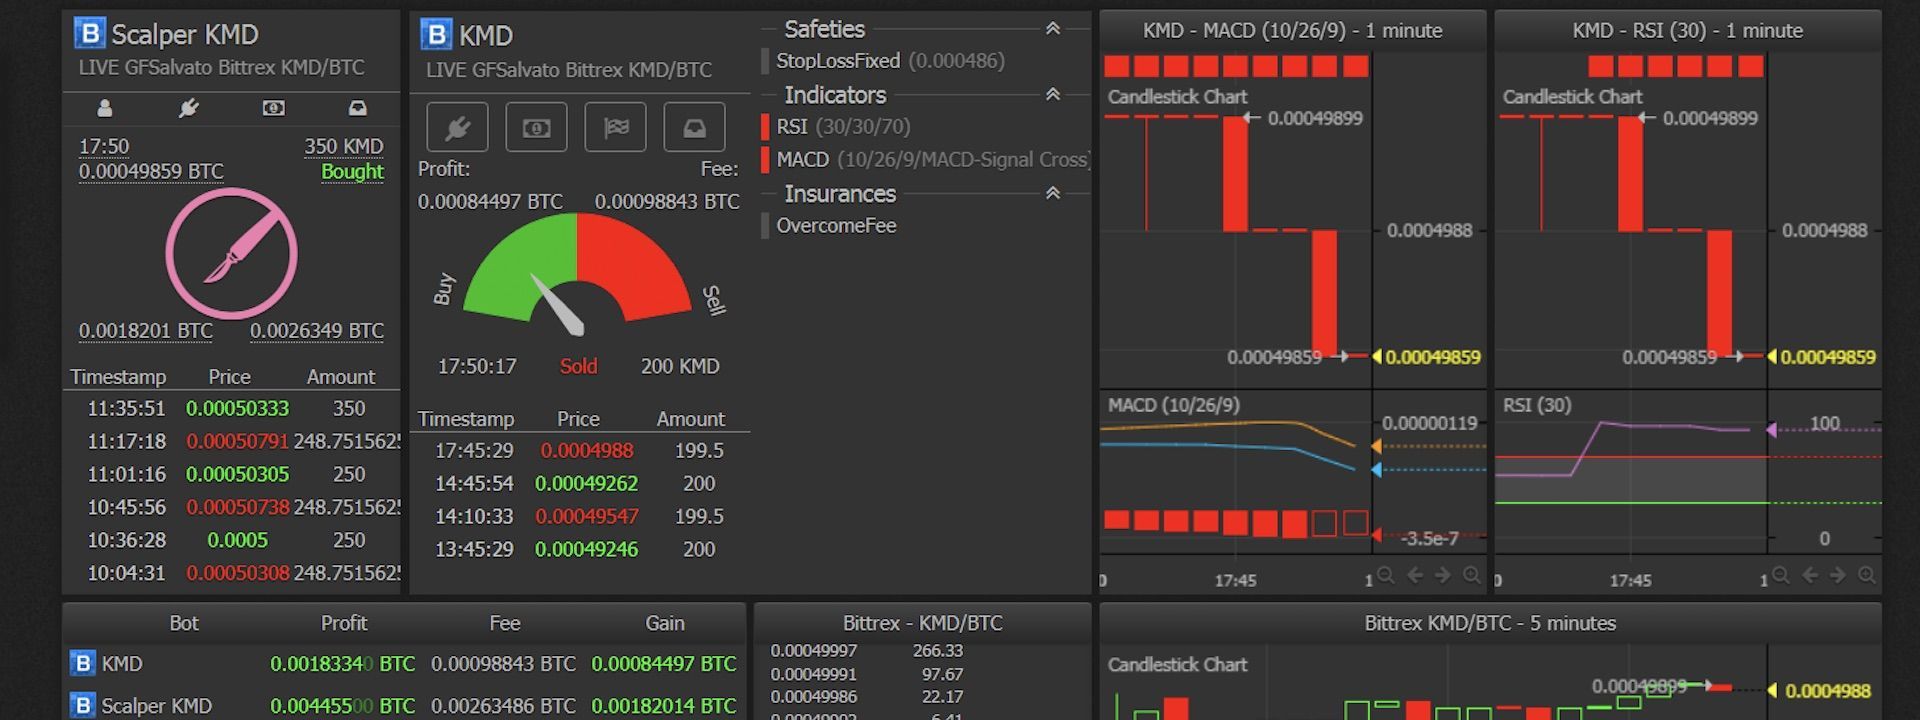Screen dimensions: 1920x720
Task: Click the Amount column header in KMD panel
Action: 690,419
